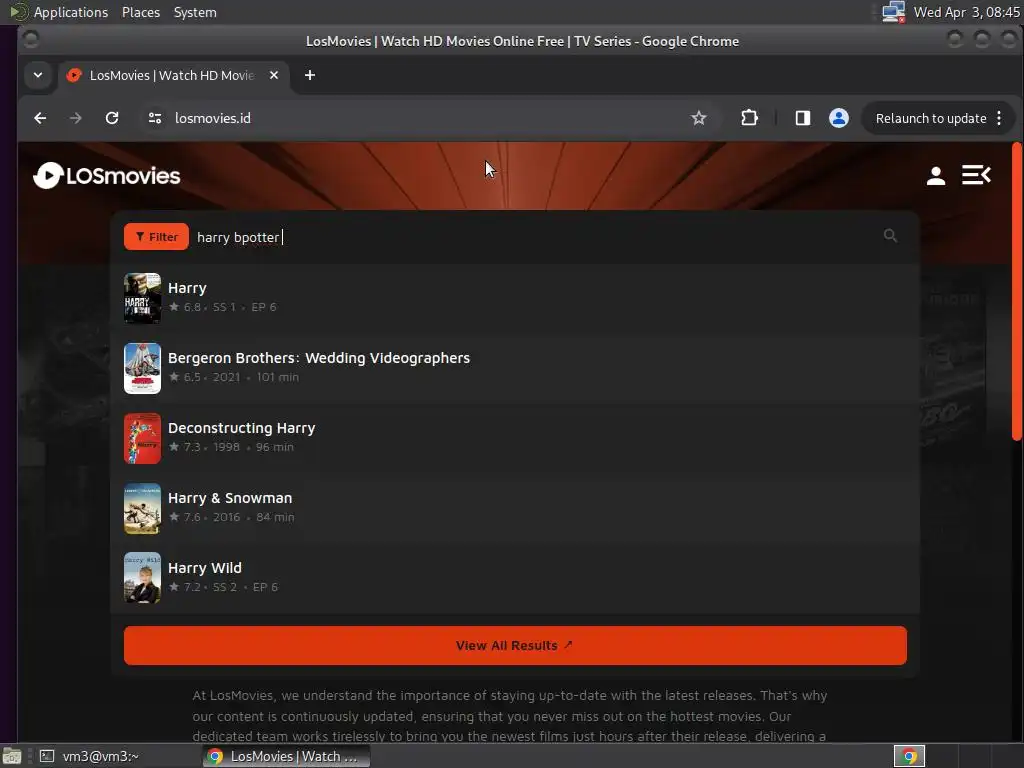1024x768 pixels.
Task: Click the network status tray icon
Action: click(893, 12)
